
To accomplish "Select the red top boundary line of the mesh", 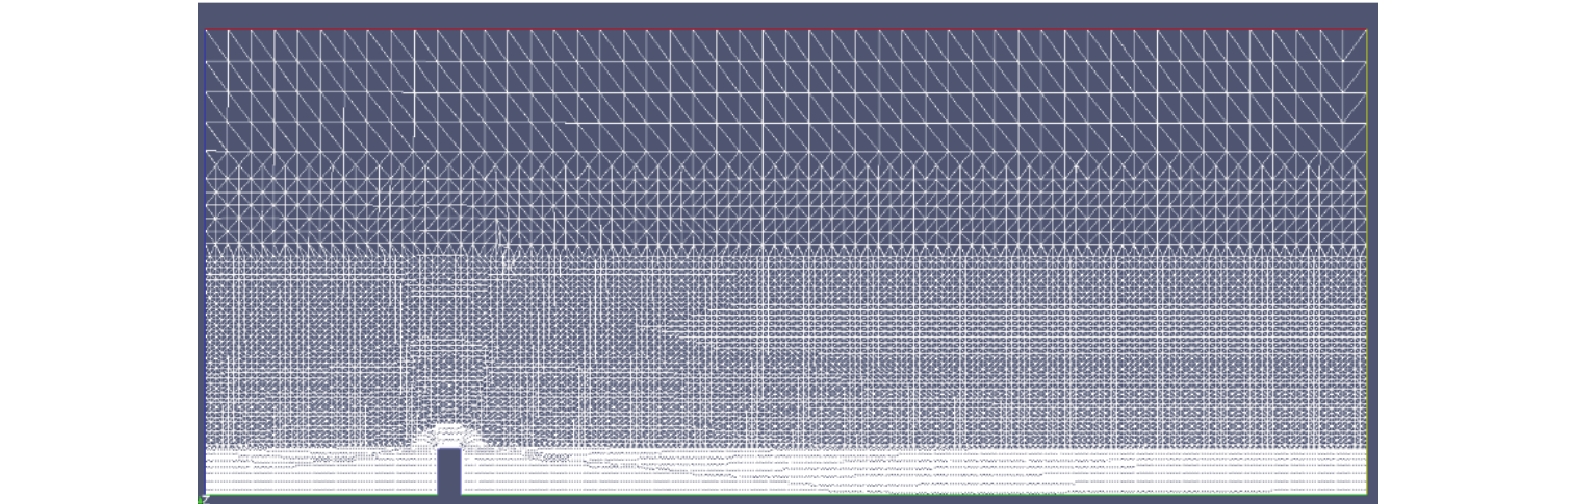I will (785, 30).
